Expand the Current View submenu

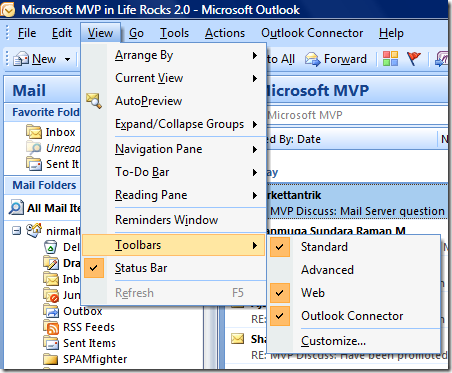pos(173,78)
